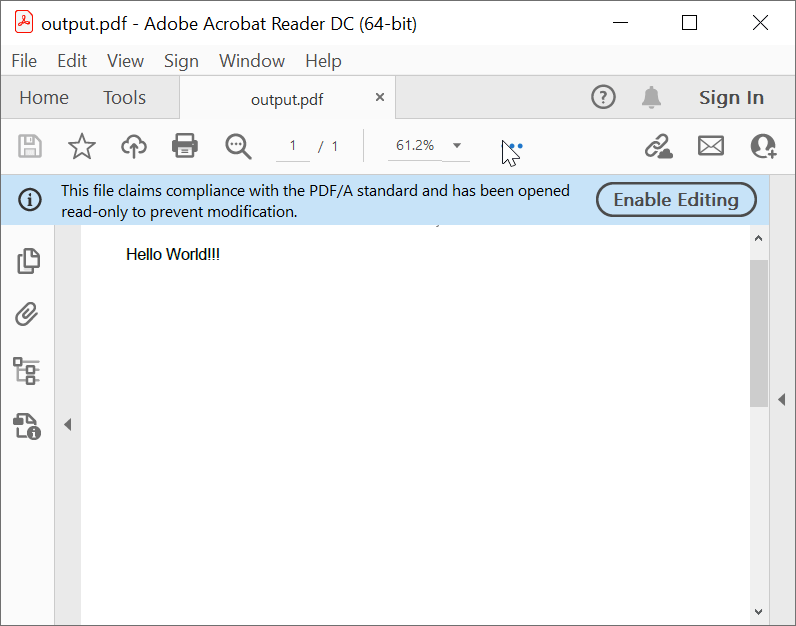Click the vertical scrollbar thumb
Screen dimensions: 796x626
click(x=758, y=333)
